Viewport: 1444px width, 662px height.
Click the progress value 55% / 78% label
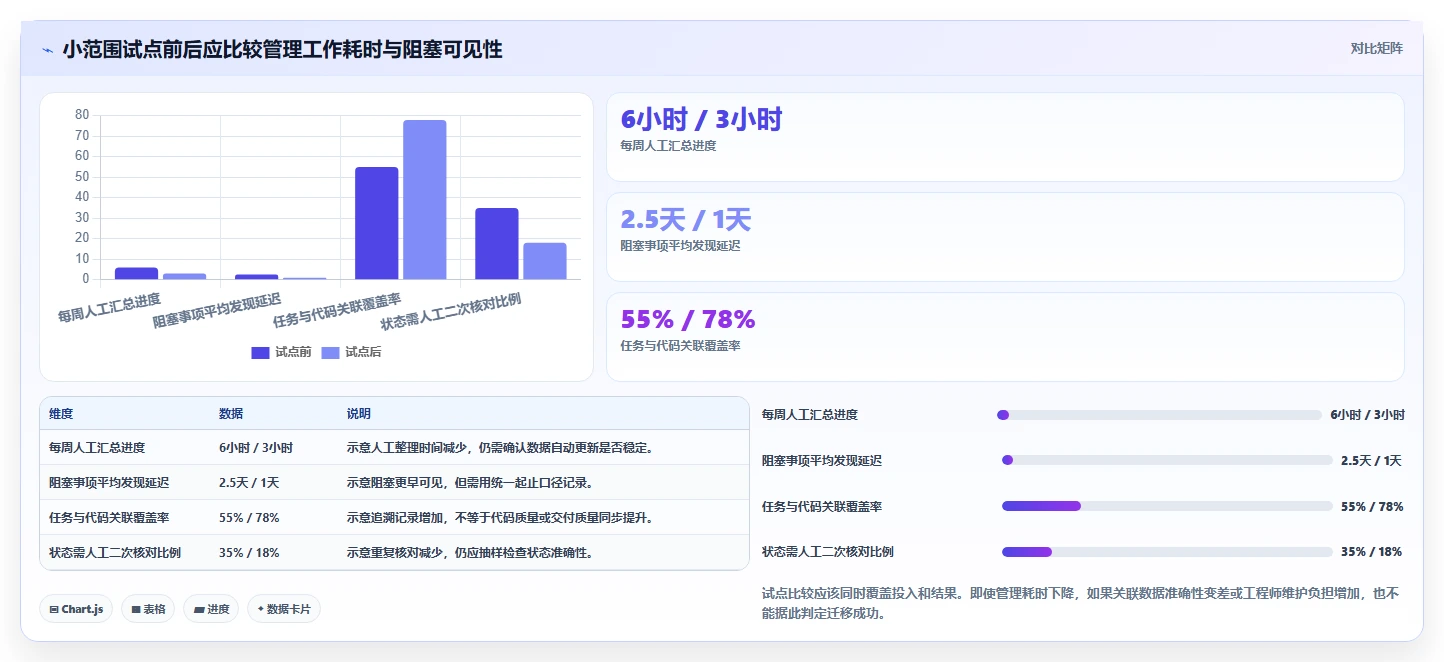[x=1372, y=507]
